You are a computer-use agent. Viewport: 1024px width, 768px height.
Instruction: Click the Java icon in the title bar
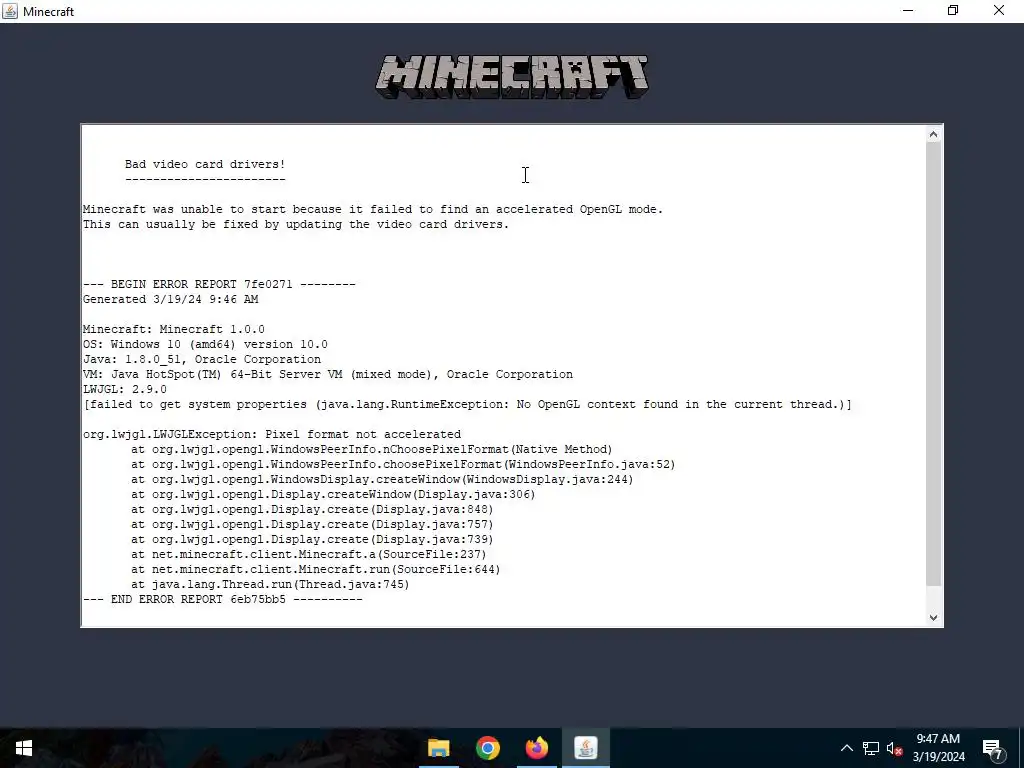tap(10, 11)
